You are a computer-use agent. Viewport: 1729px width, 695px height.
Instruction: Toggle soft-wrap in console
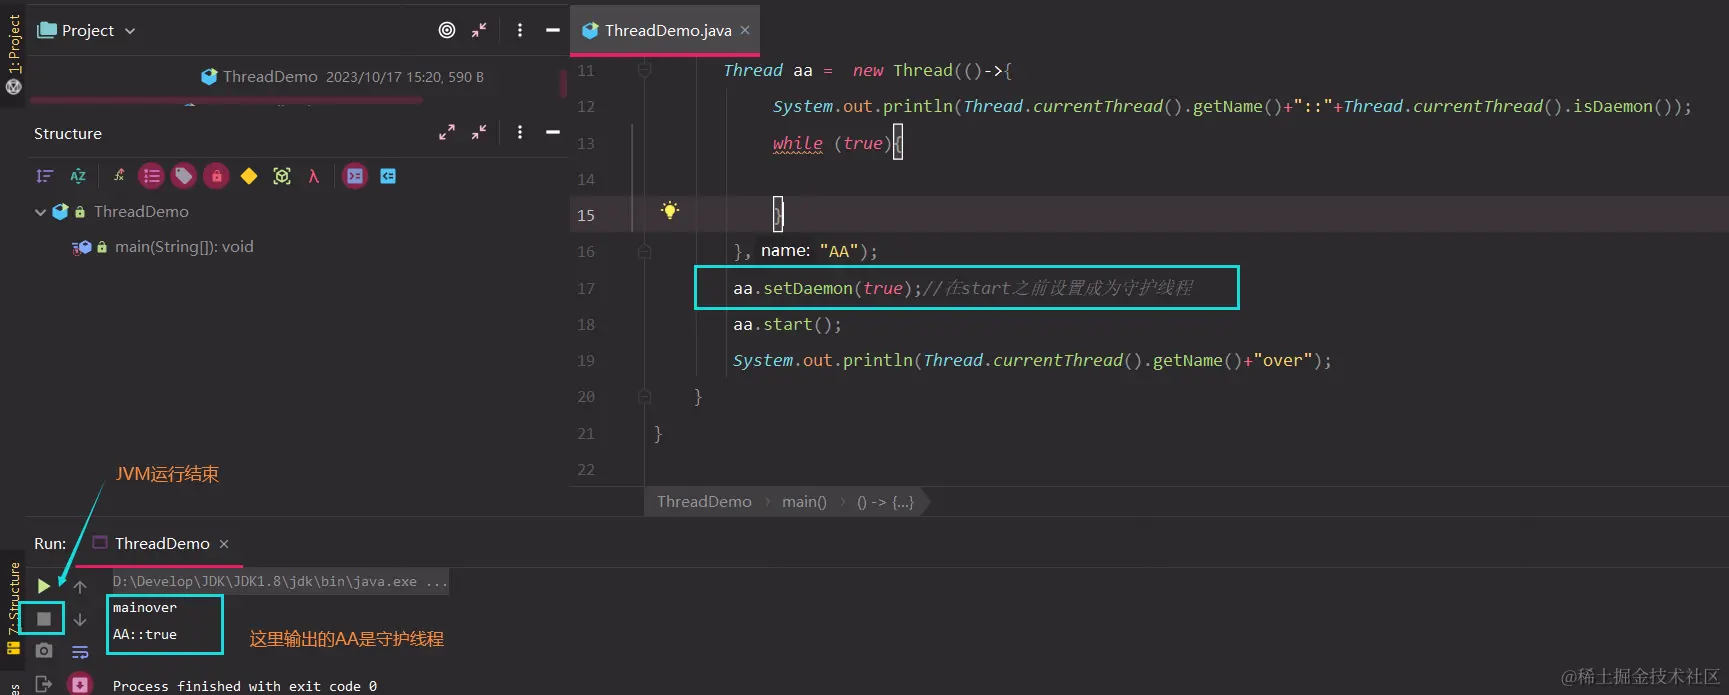point(80,652)
